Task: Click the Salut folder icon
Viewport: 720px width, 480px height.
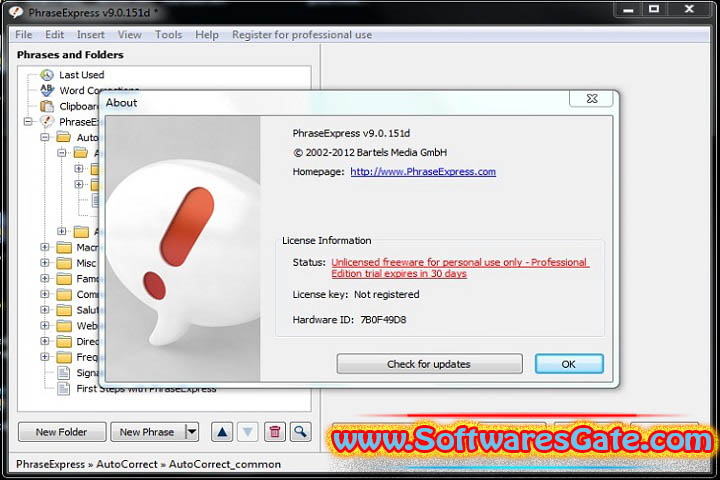Action: click(64, 310)
